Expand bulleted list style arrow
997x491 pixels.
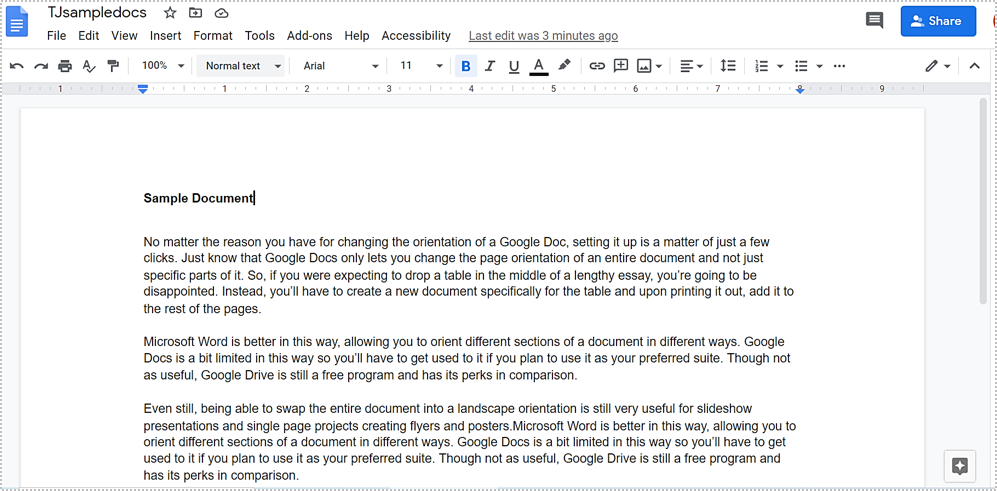pos(820,66)
